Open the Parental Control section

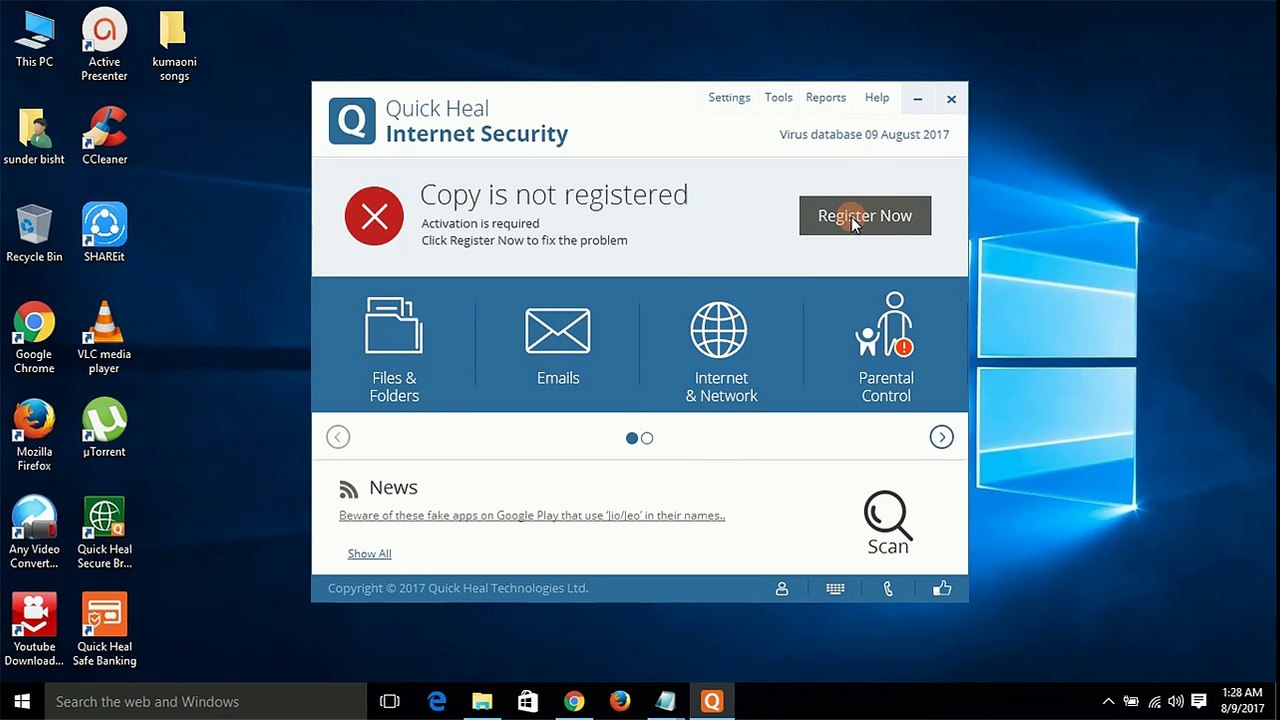click(x=886, y=347)
